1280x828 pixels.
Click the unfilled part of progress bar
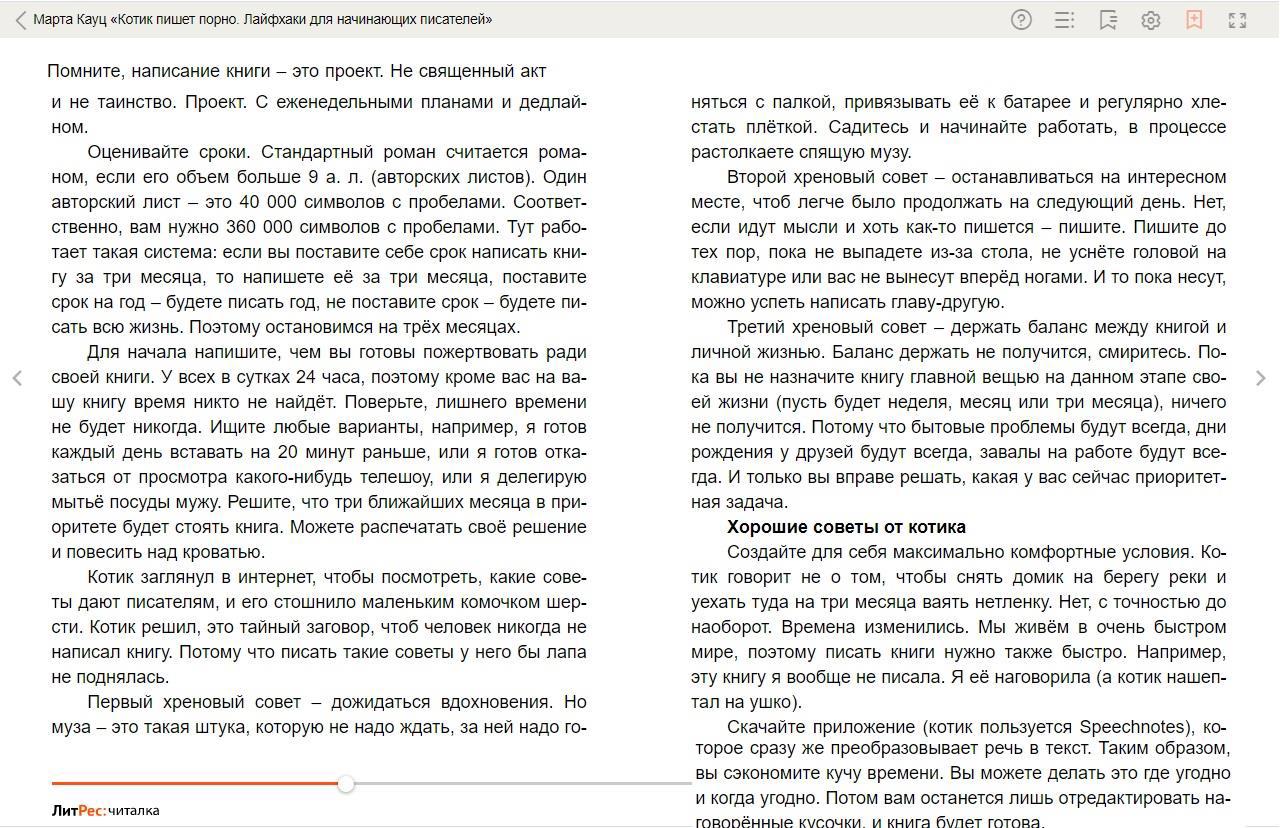click(x=520, y=784)
